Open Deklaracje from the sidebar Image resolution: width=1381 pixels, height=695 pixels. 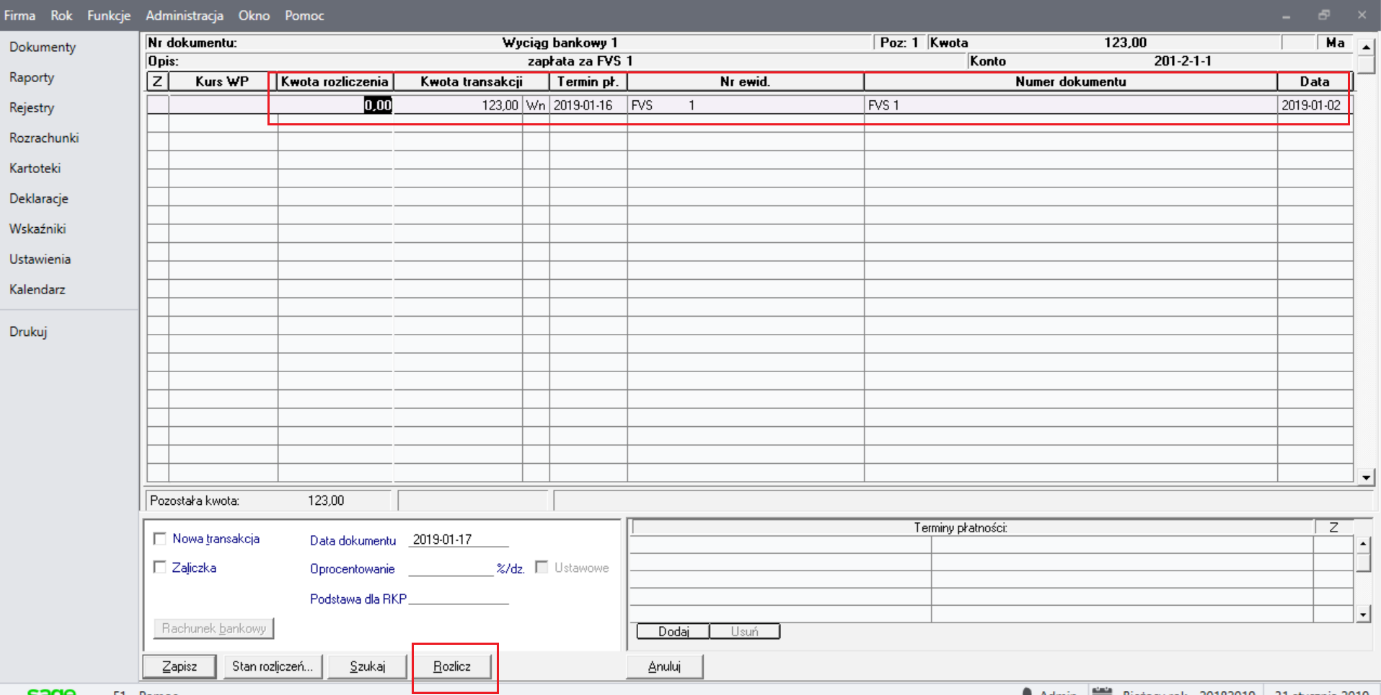(39, 198)
